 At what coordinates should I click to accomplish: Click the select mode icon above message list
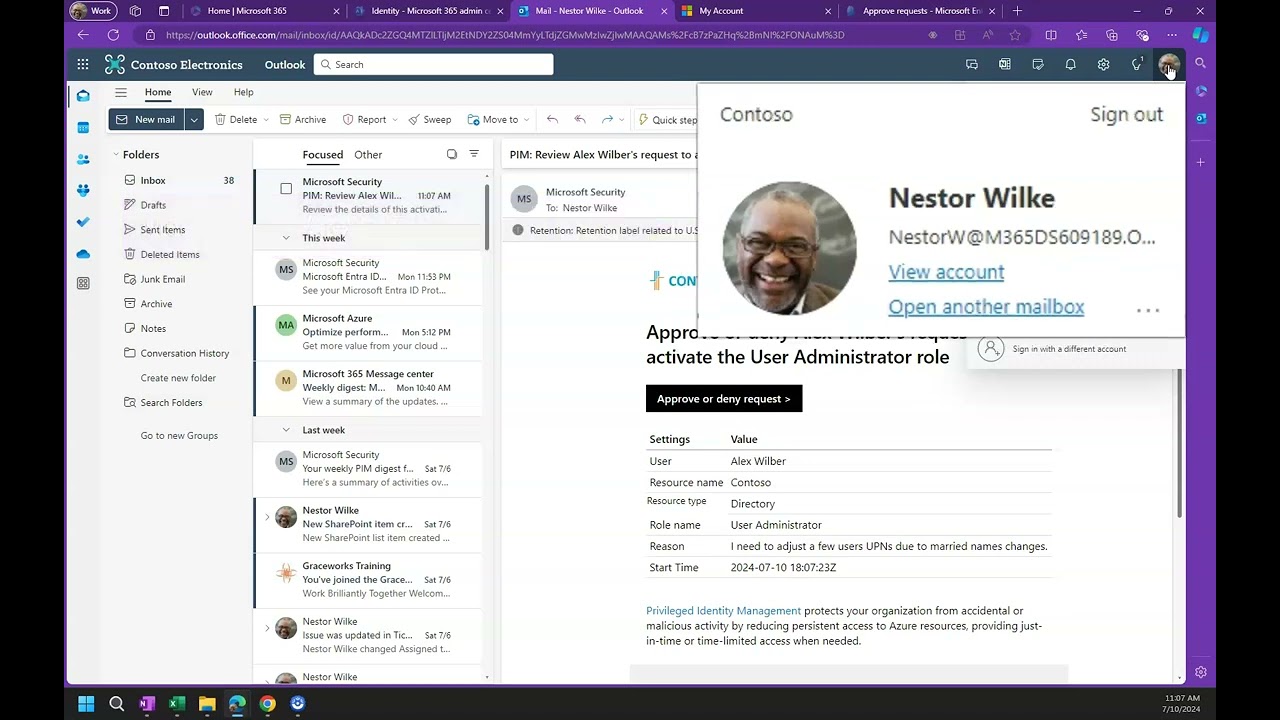click(452, 154)
